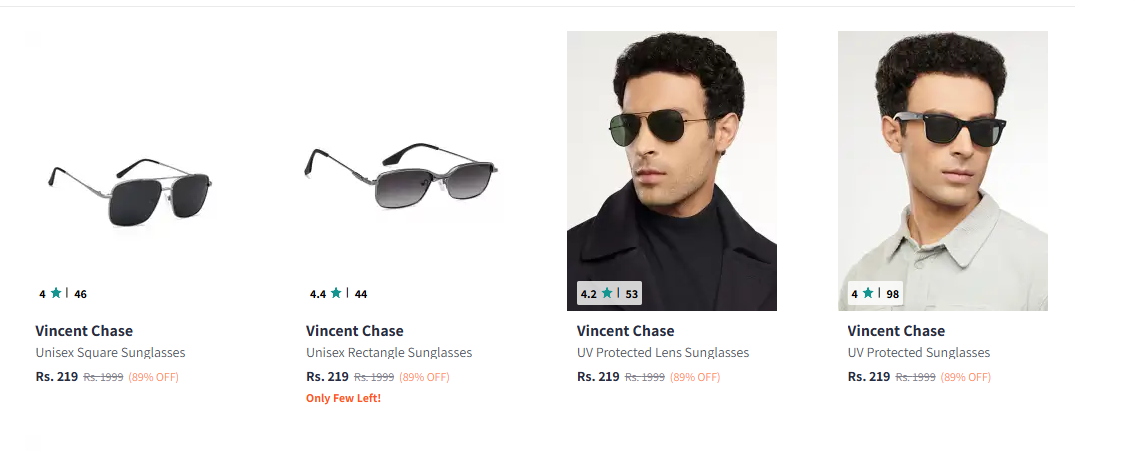Click the star icon beside rating 4 with 98 reviews
Image resolution: width=1135 pixels, height=461 pixels.
pyautogui.click(x=868, y=294)
